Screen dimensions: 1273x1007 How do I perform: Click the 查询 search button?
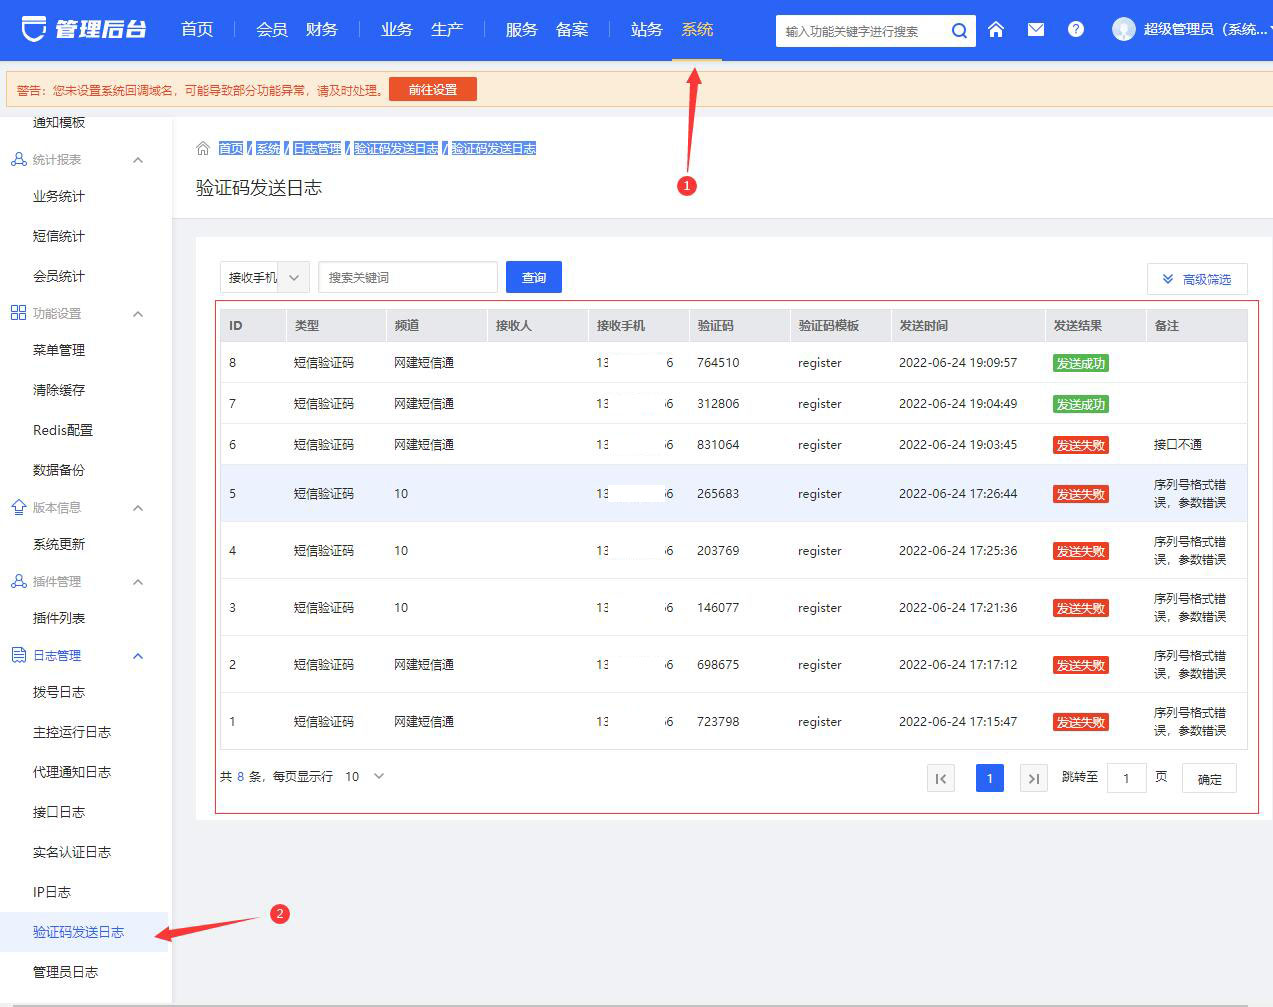[534, 278]
